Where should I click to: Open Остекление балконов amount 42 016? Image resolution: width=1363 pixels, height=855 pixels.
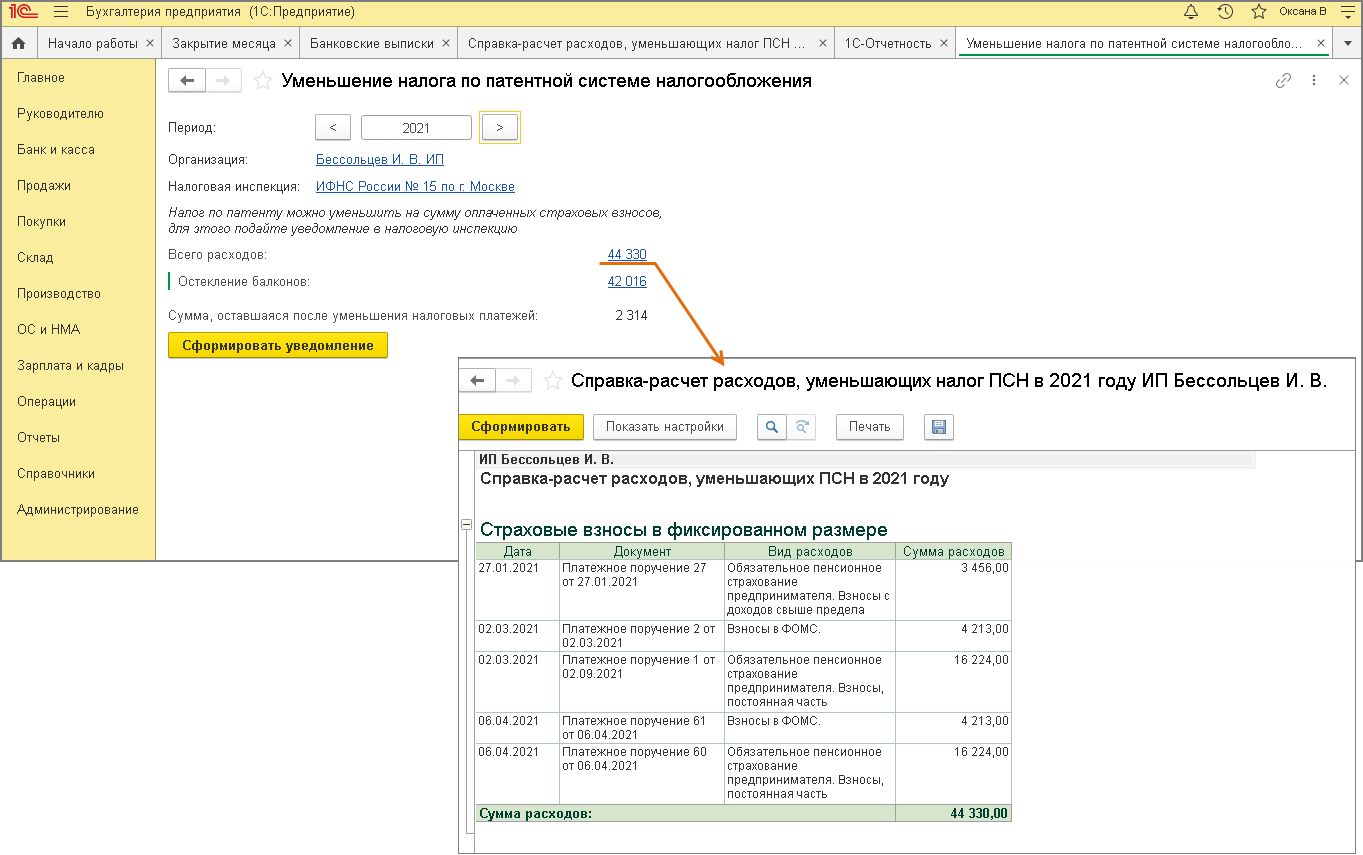(x=627, y=282)
